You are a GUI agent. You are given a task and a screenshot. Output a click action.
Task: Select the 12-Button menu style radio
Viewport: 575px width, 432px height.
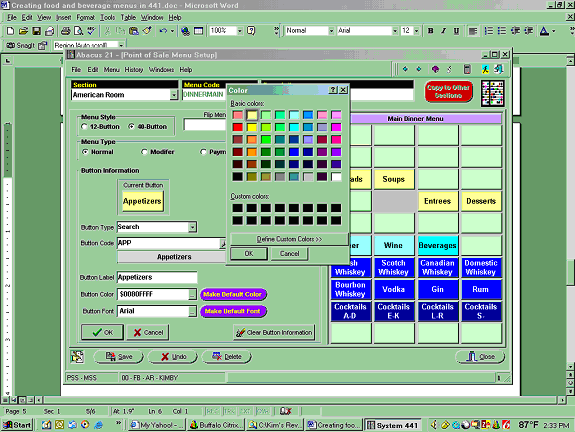click(84, 127)
